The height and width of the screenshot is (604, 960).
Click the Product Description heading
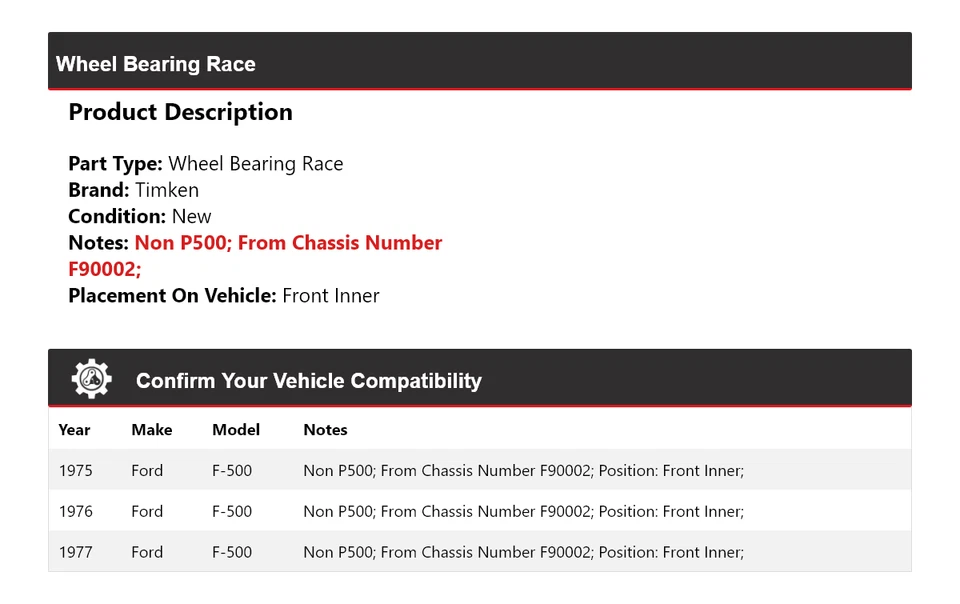(180, 112)
